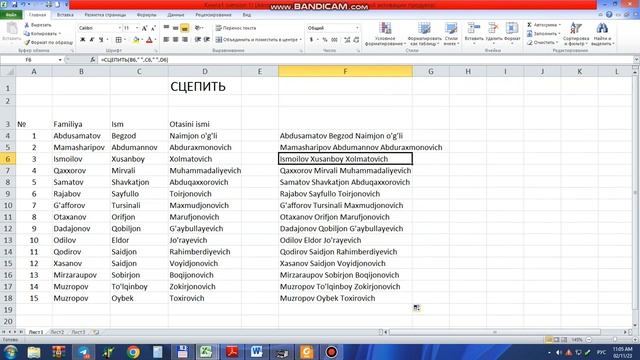The width and height of the screenshot is (640, 360).
Task: Toggle italic formatting
Action: (92, 40)
